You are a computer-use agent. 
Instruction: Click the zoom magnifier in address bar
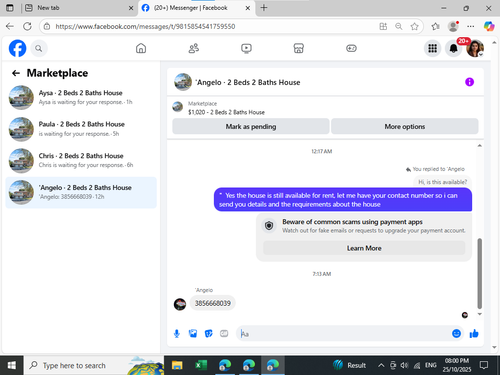click(x=399, y=26)
